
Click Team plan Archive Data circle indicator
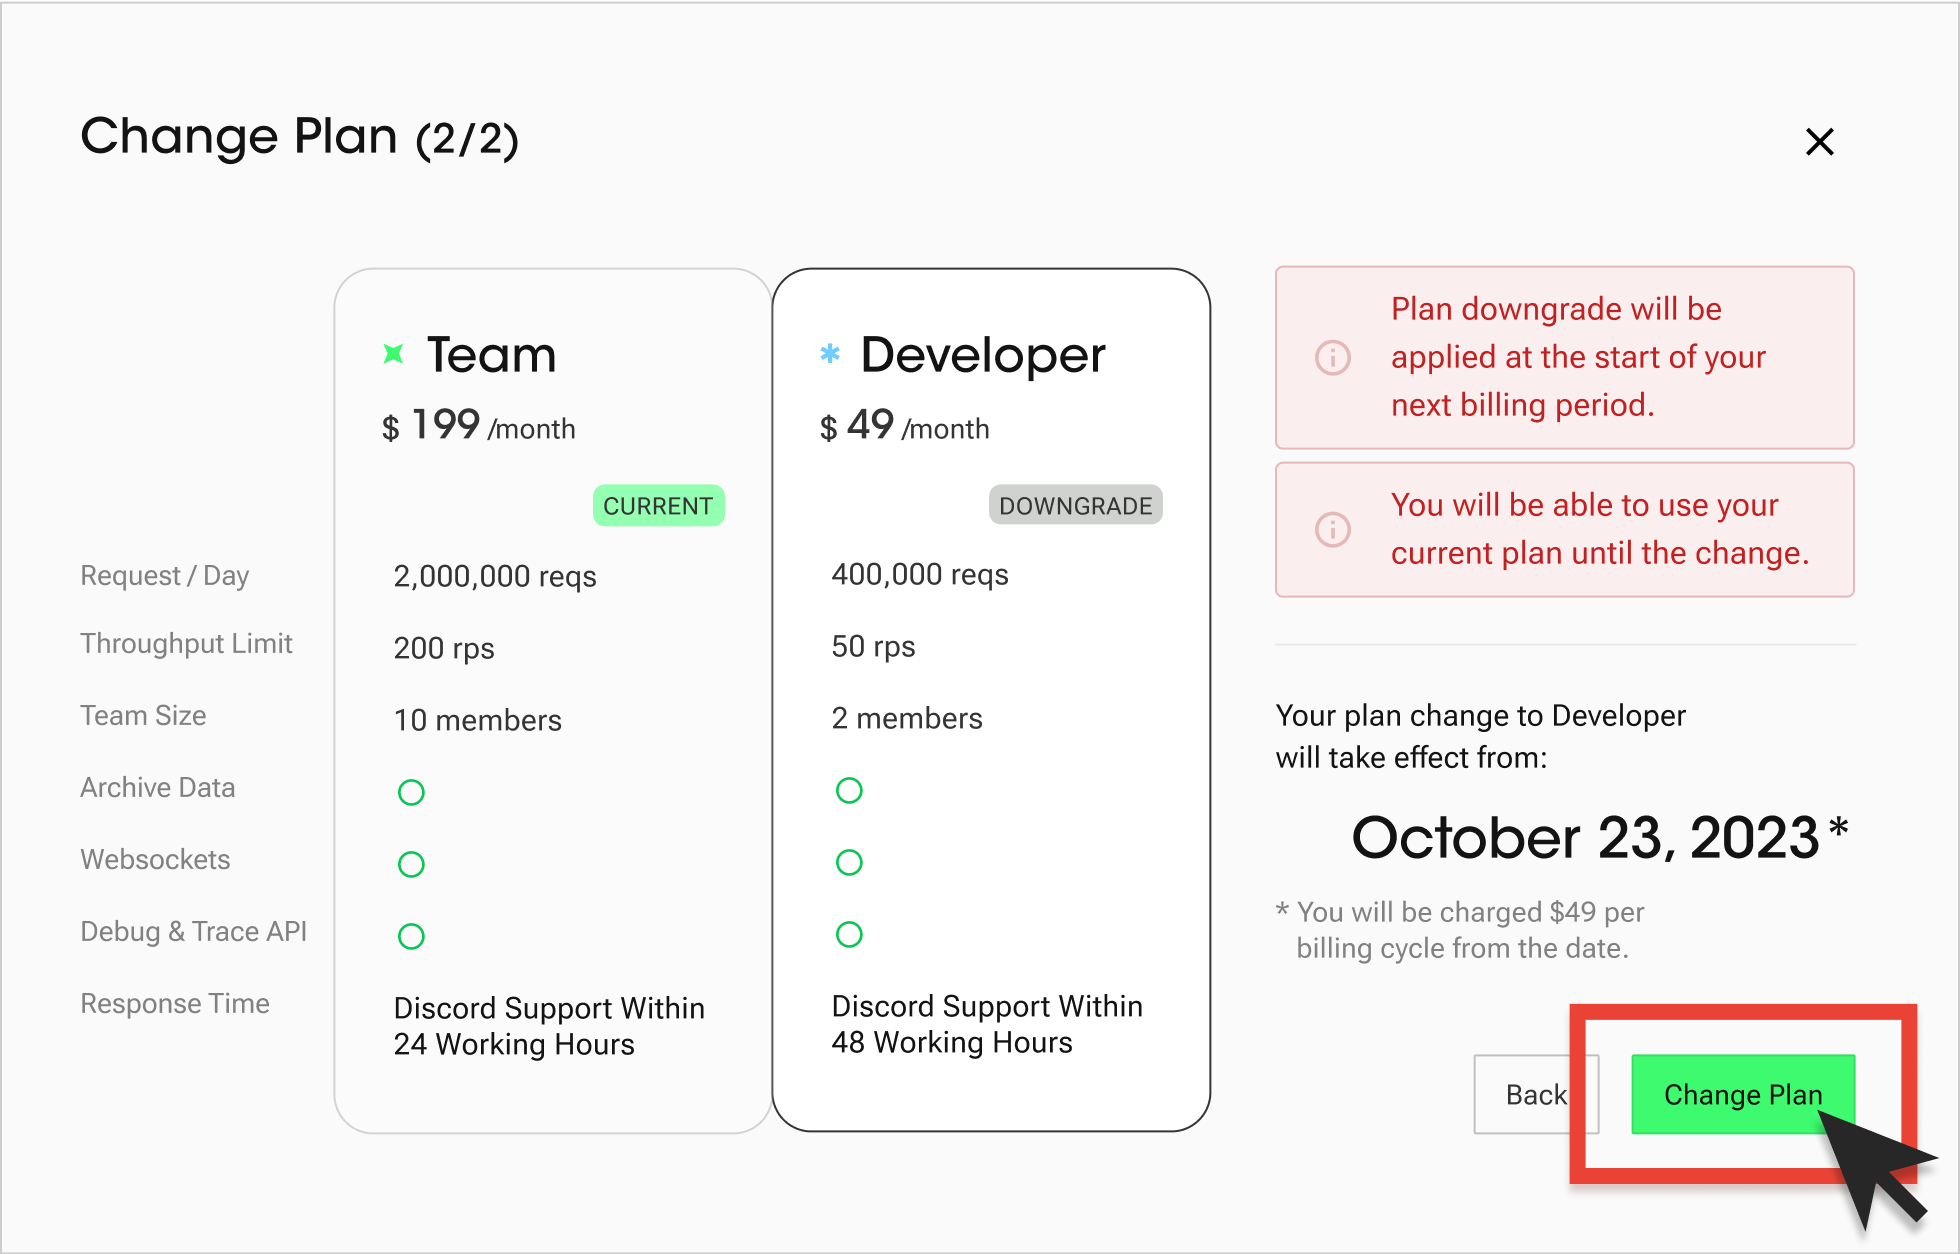tap(411, 792)
